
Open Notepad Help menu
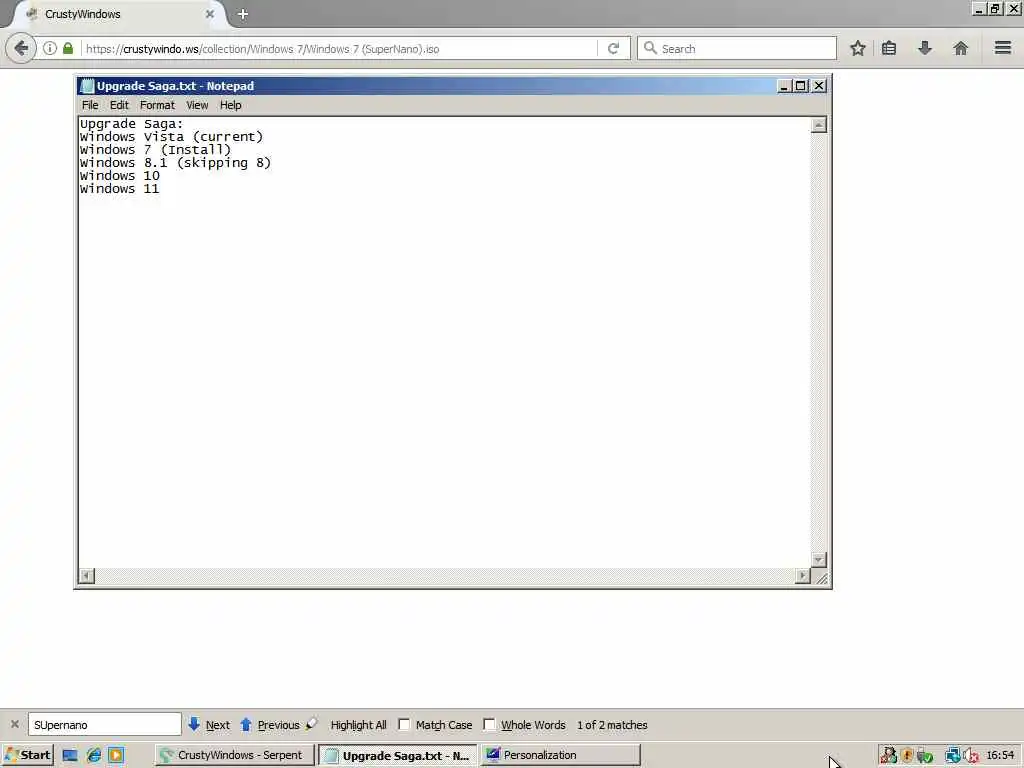231,105
